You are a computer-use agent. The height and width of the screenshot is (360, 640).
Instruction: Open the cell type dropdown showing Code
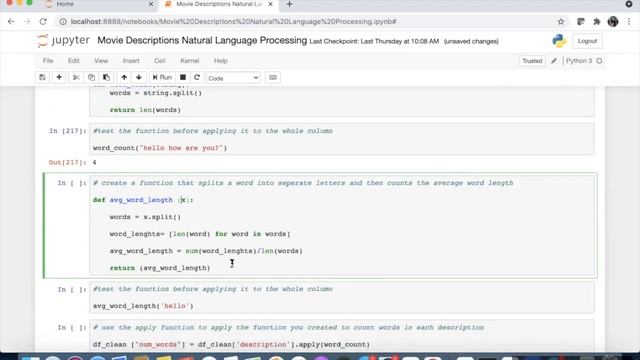pyautogui.click(x=233, y=78)
